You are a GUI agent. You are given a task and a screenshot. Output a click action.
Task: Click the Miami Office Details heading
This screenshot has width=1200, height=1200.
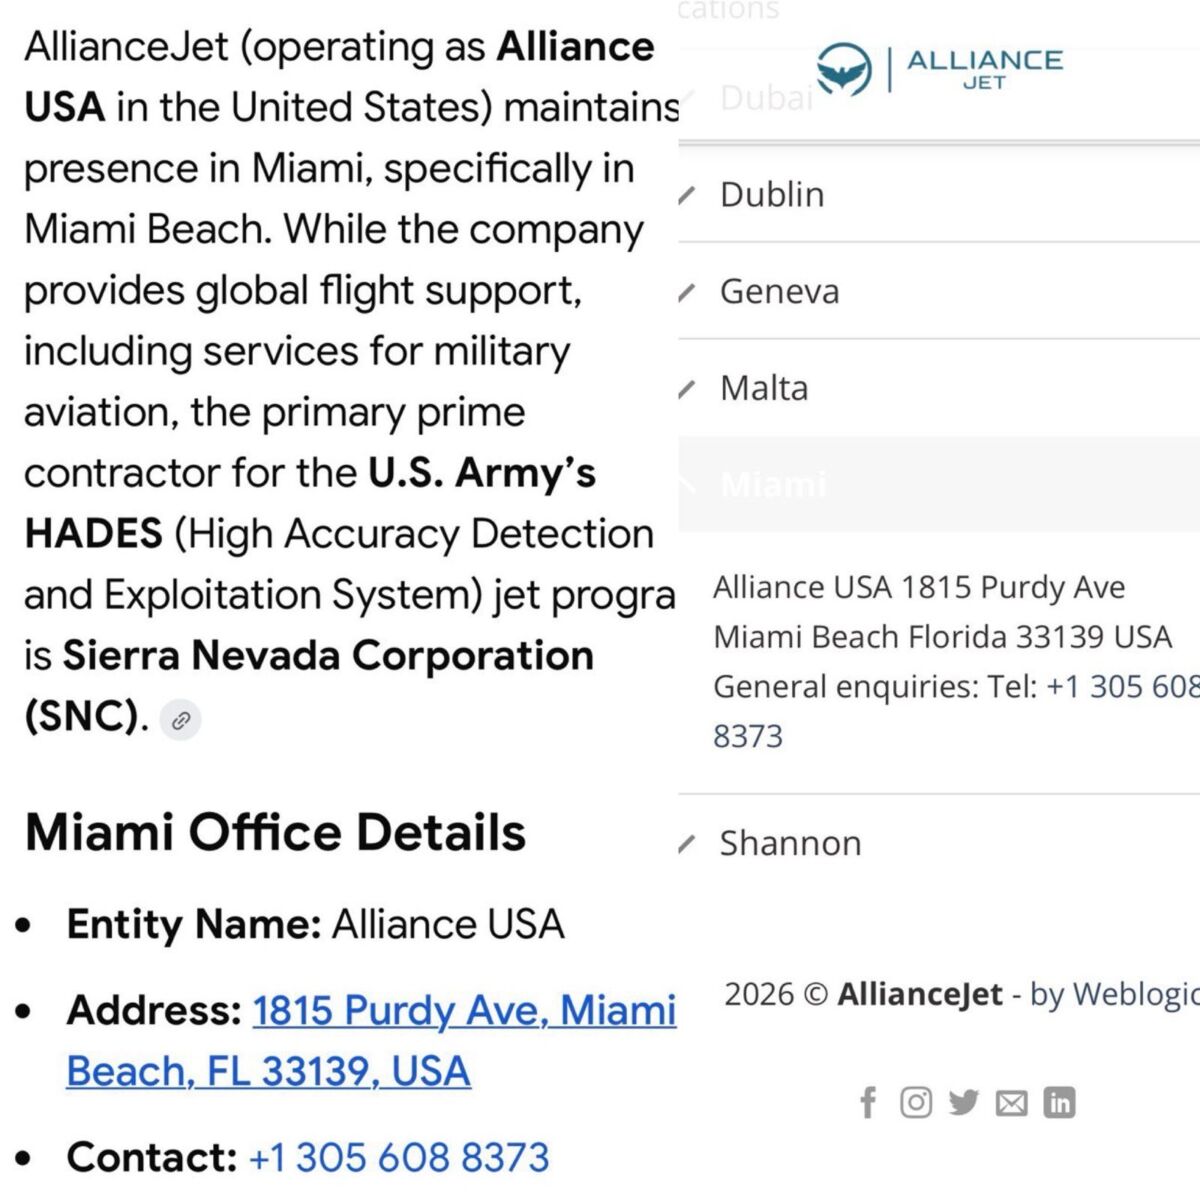(x=275, y=832)
